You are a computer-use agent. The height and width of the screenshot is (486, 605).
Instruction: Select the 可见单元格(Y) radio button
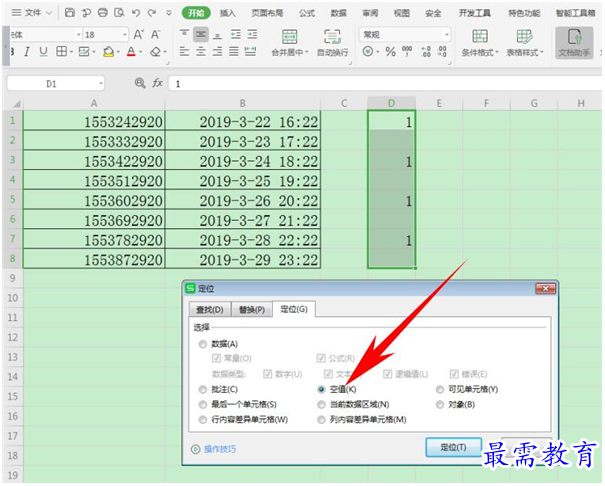440,390
